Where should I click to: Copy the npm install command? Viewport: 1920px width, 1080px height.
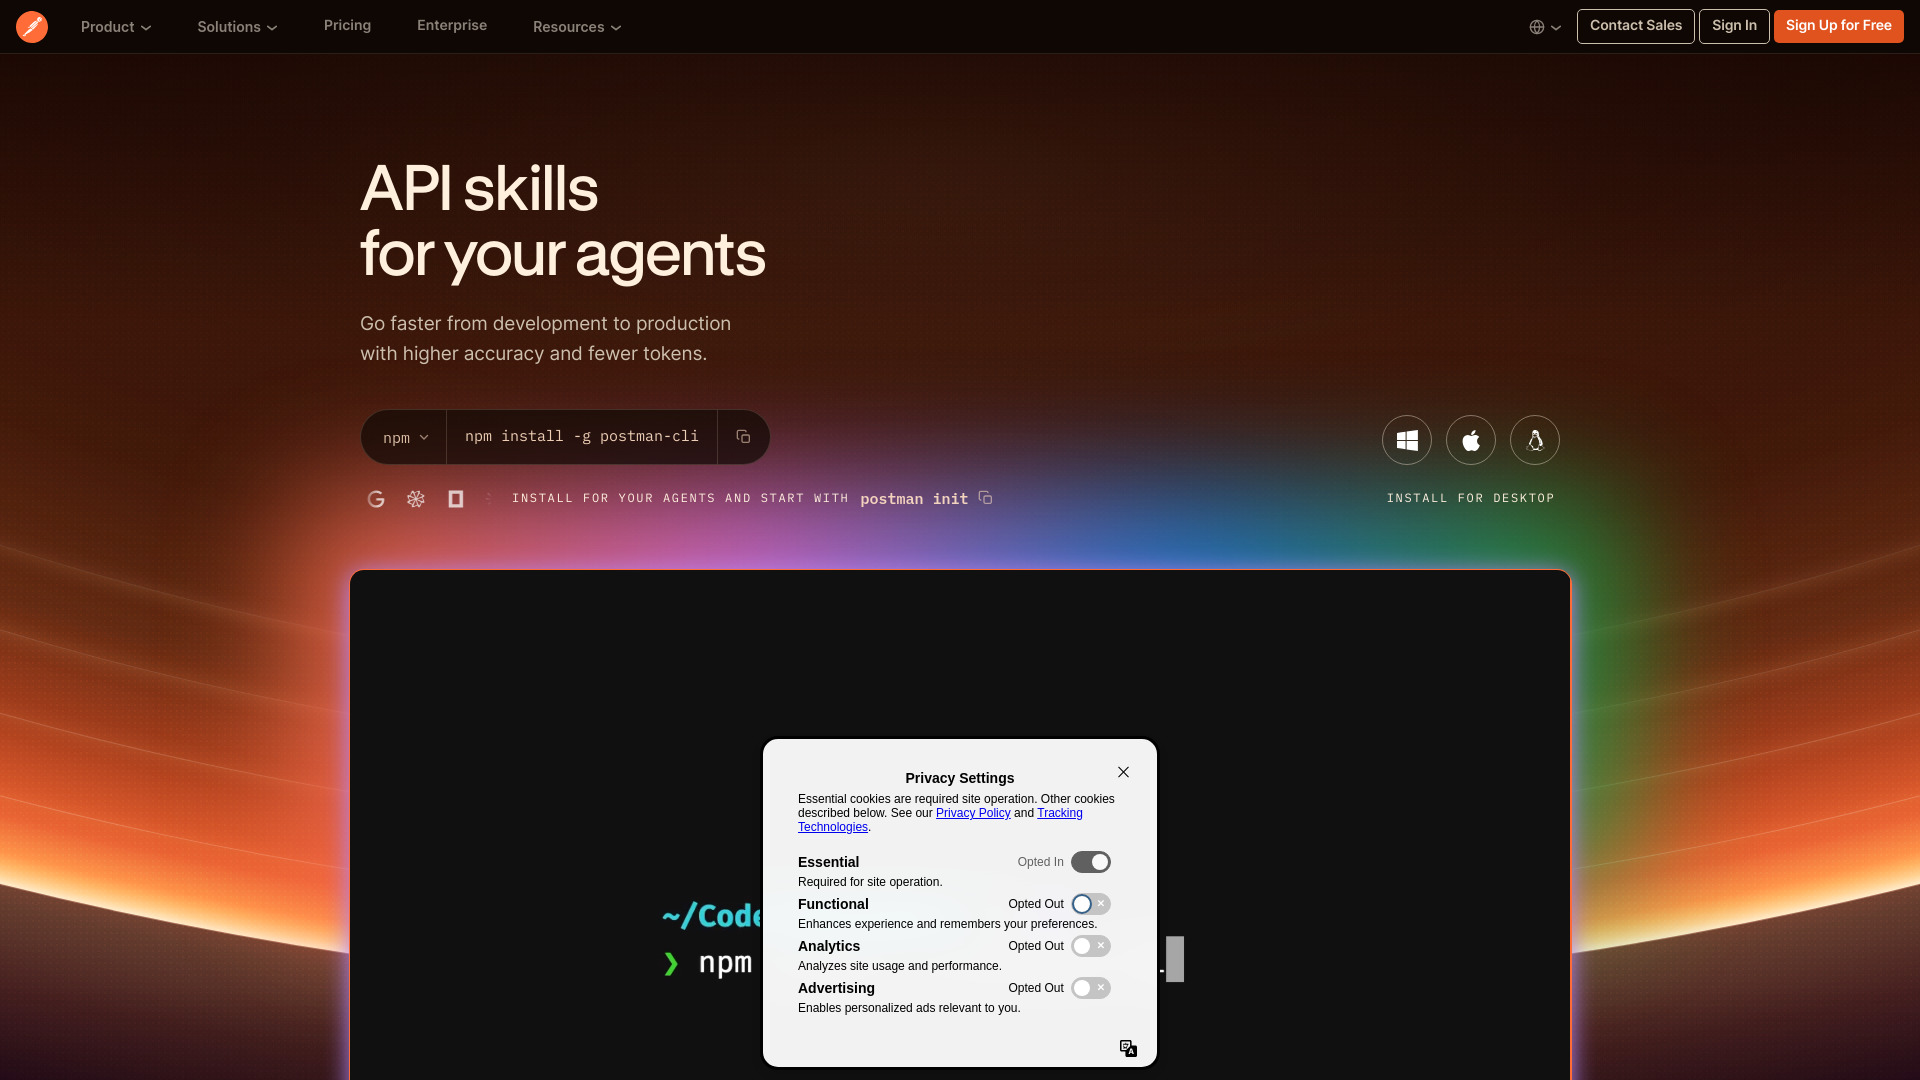click(x=743, y=437)
